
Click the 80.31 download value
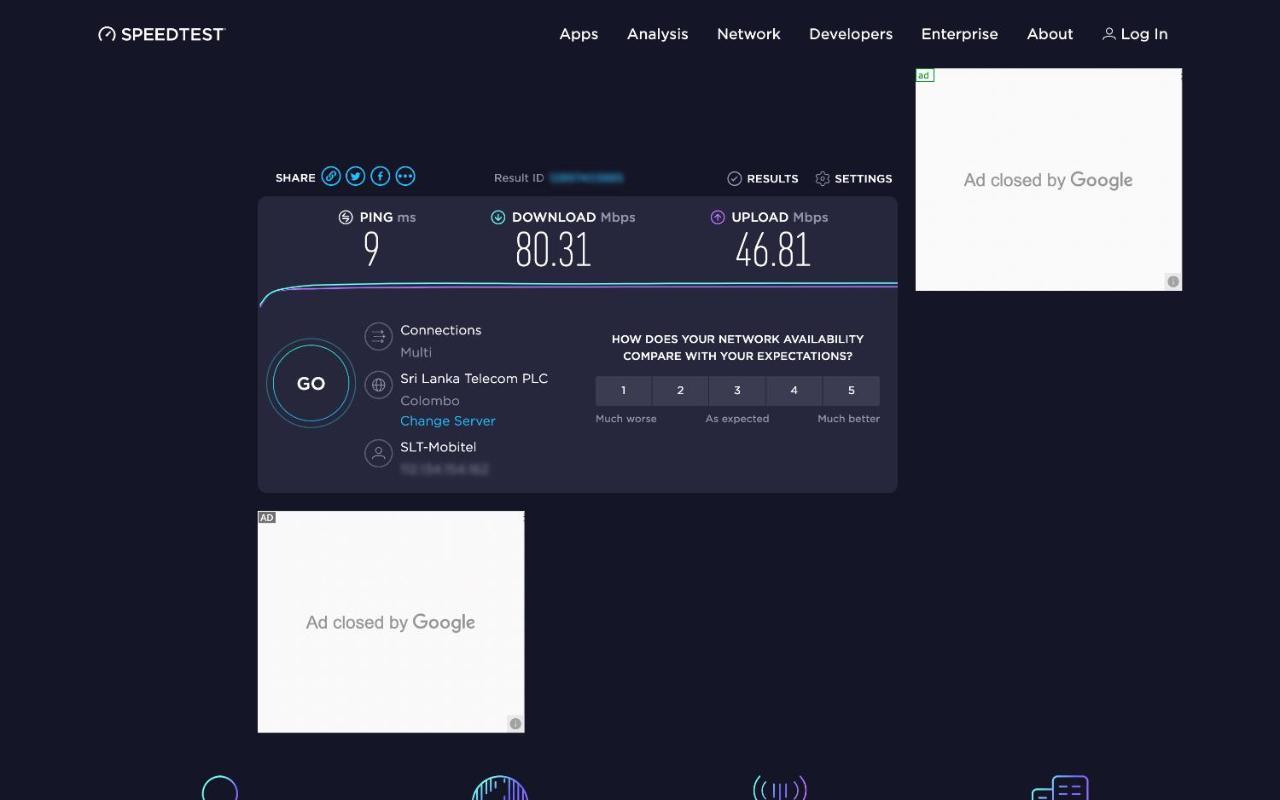(x=553, y=250)
